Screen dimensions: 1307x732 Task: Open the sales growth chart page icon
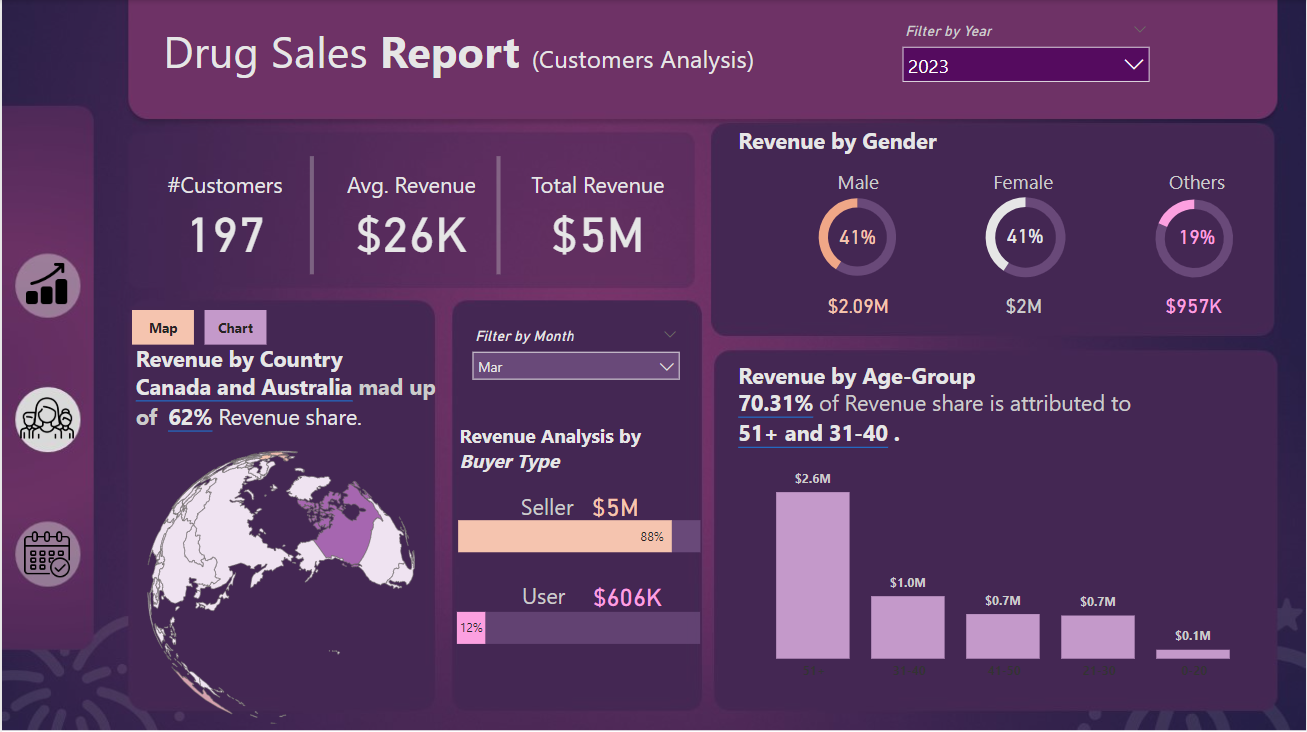(x=48, y=285)
